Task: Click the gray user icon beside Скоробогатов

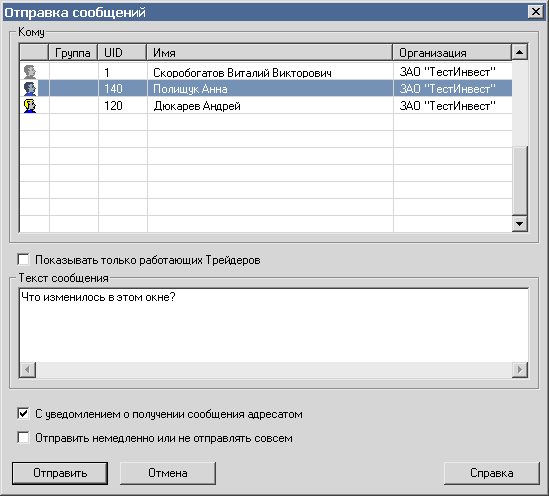Action: [x=30, y=72]
